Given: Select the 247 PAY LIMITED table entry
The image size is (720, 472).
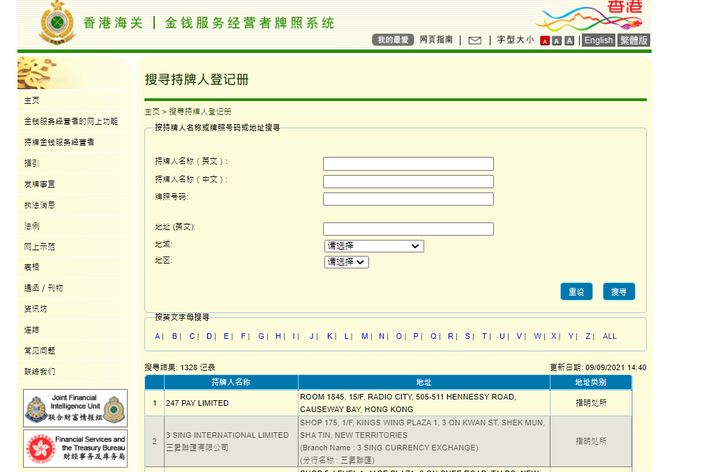Looking at the screenshot, I should pos(197,403).
